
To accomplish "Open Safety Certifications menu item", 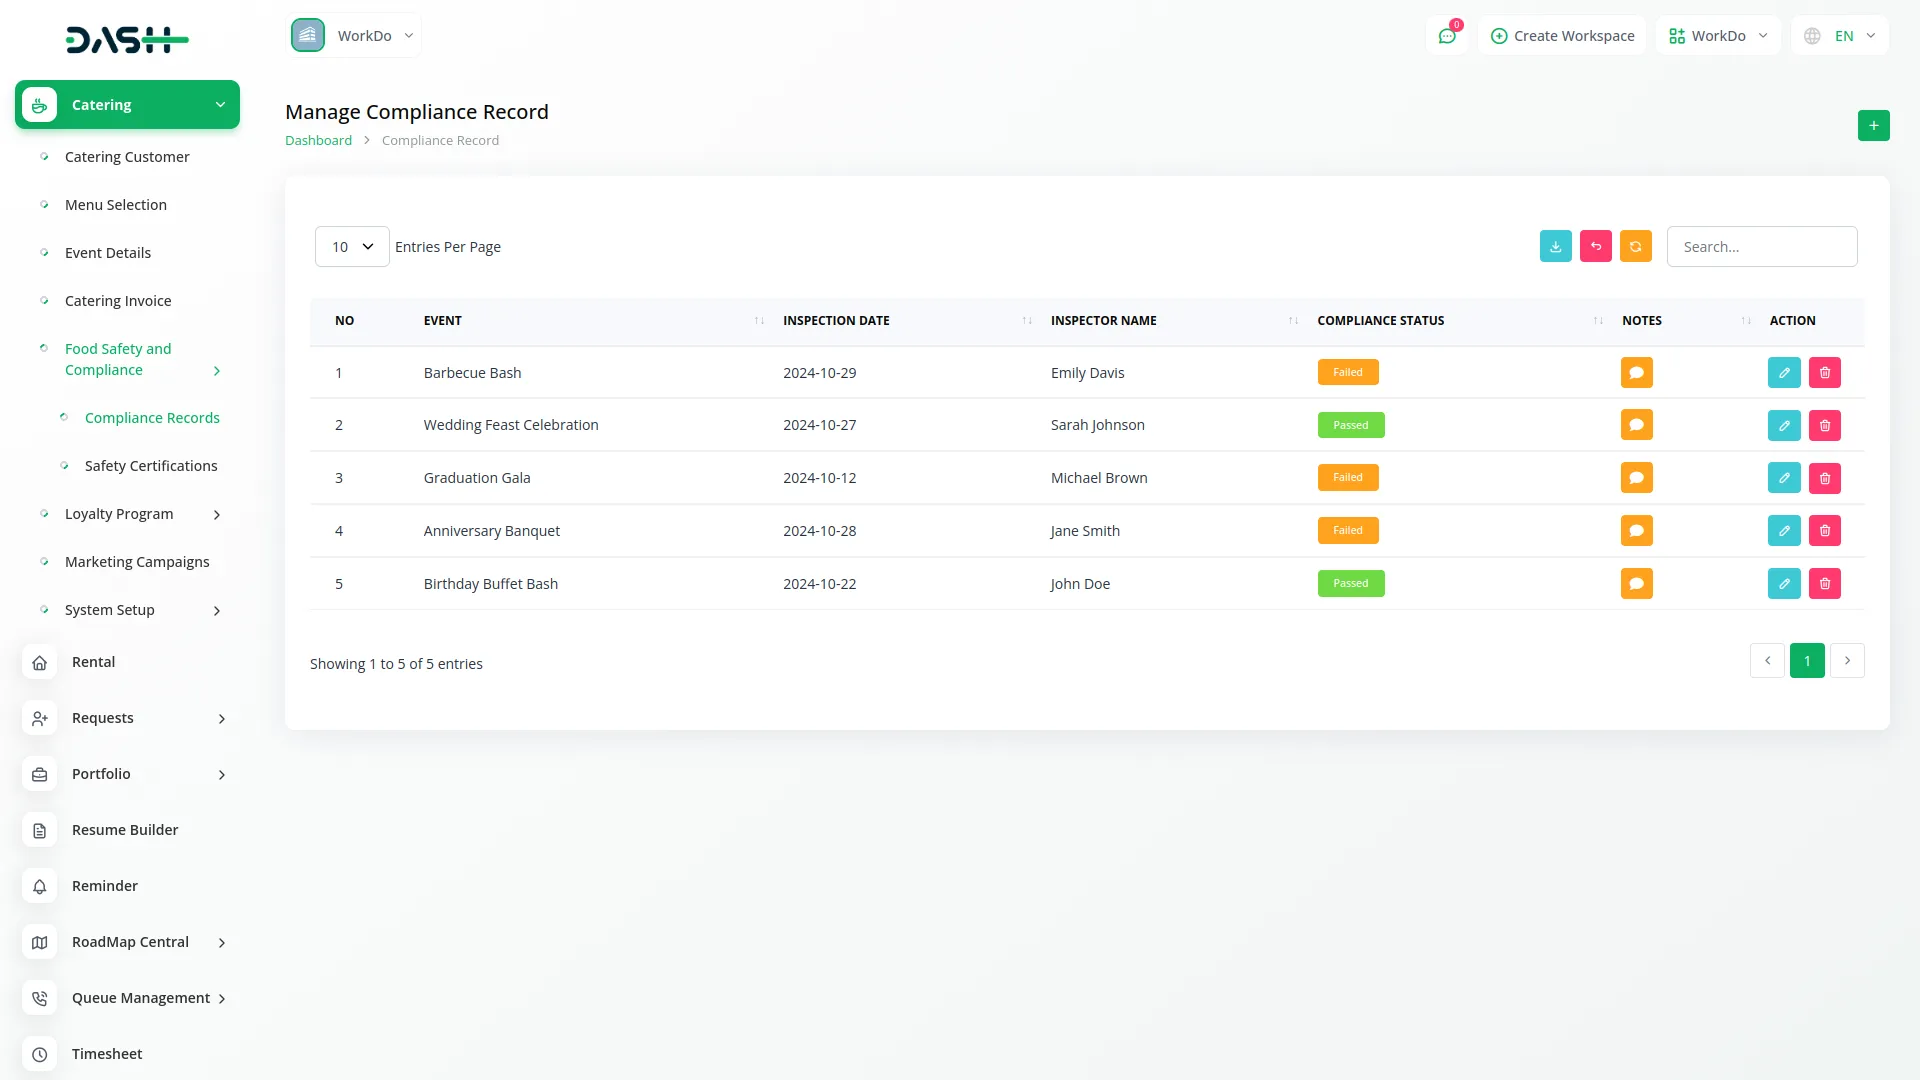I will (151, 466).
